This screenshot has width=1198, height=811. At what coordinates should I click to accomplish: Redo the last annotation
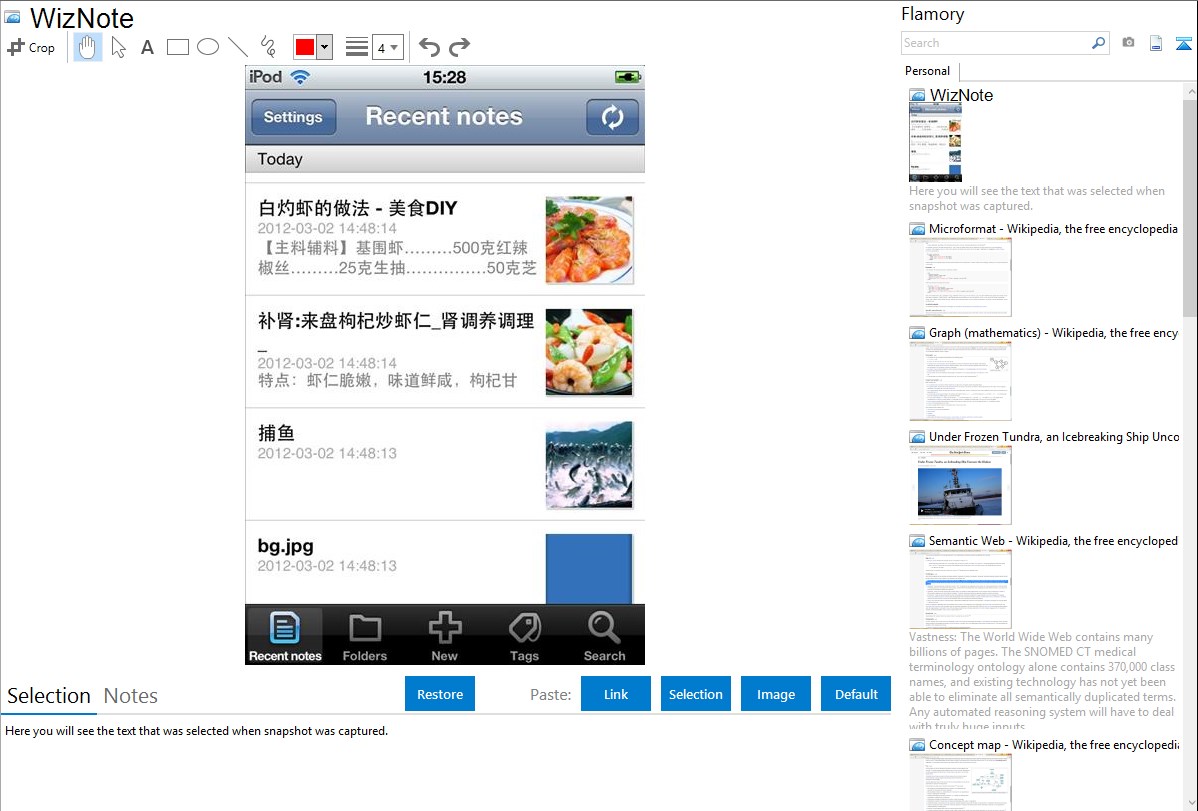pos(459,47)
